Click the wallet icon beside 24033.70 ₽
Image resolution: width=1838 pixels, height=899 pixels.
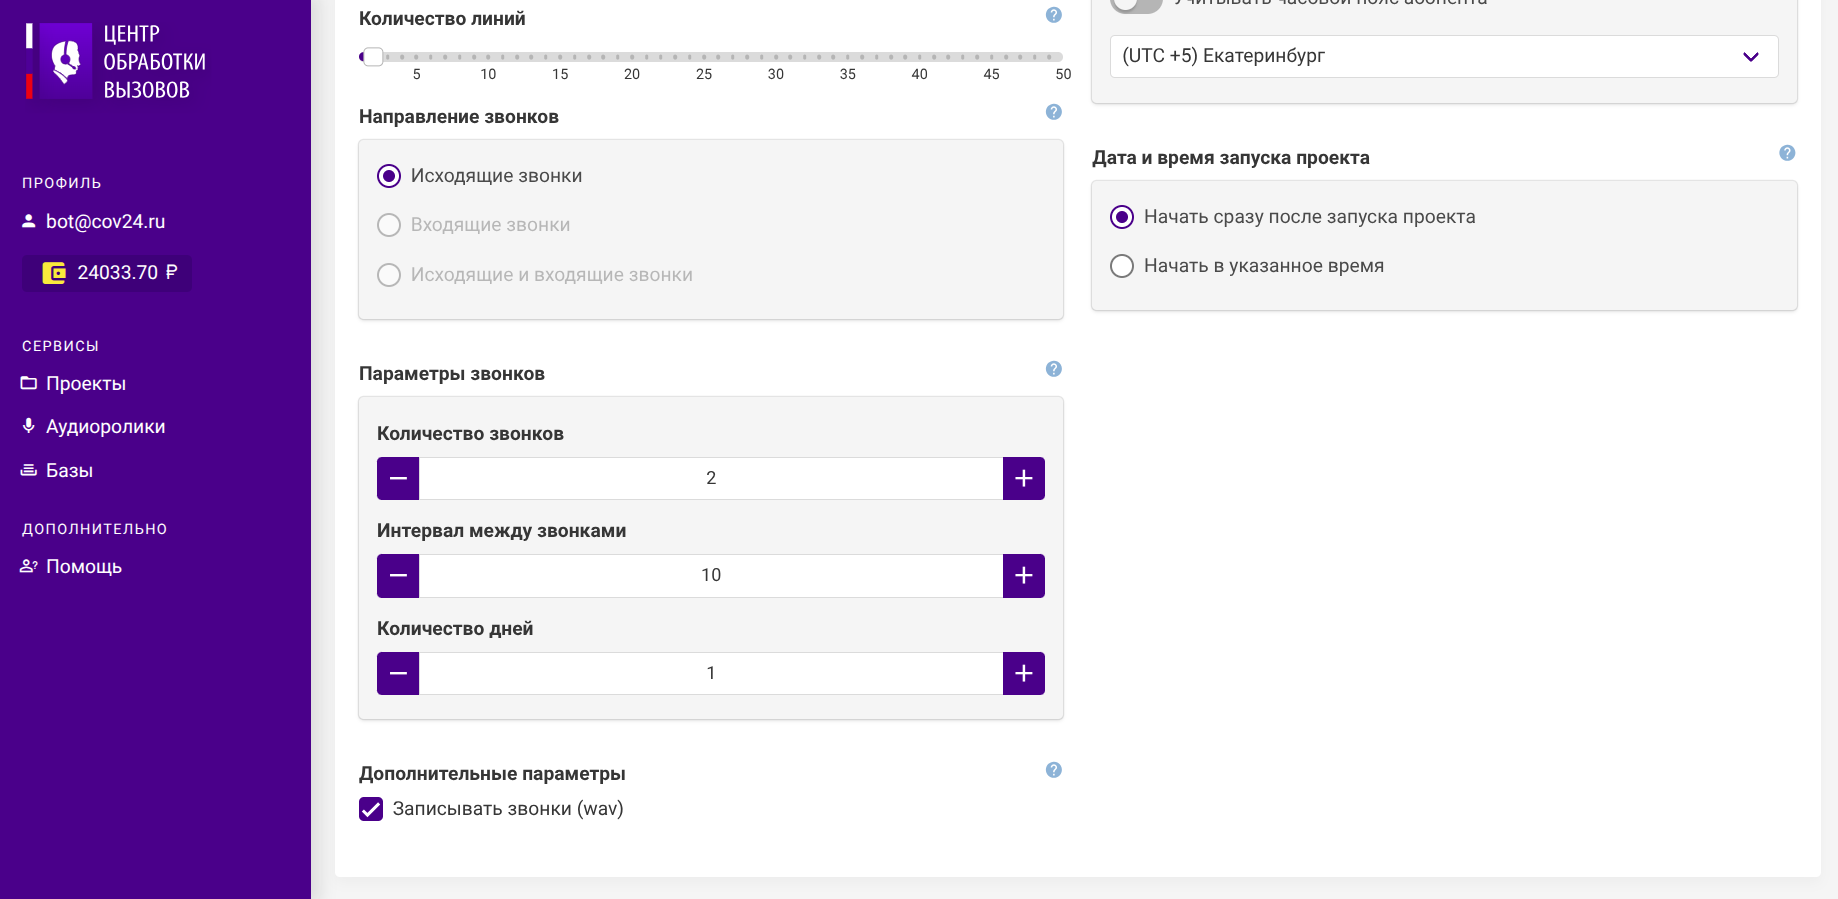(54, 273)
